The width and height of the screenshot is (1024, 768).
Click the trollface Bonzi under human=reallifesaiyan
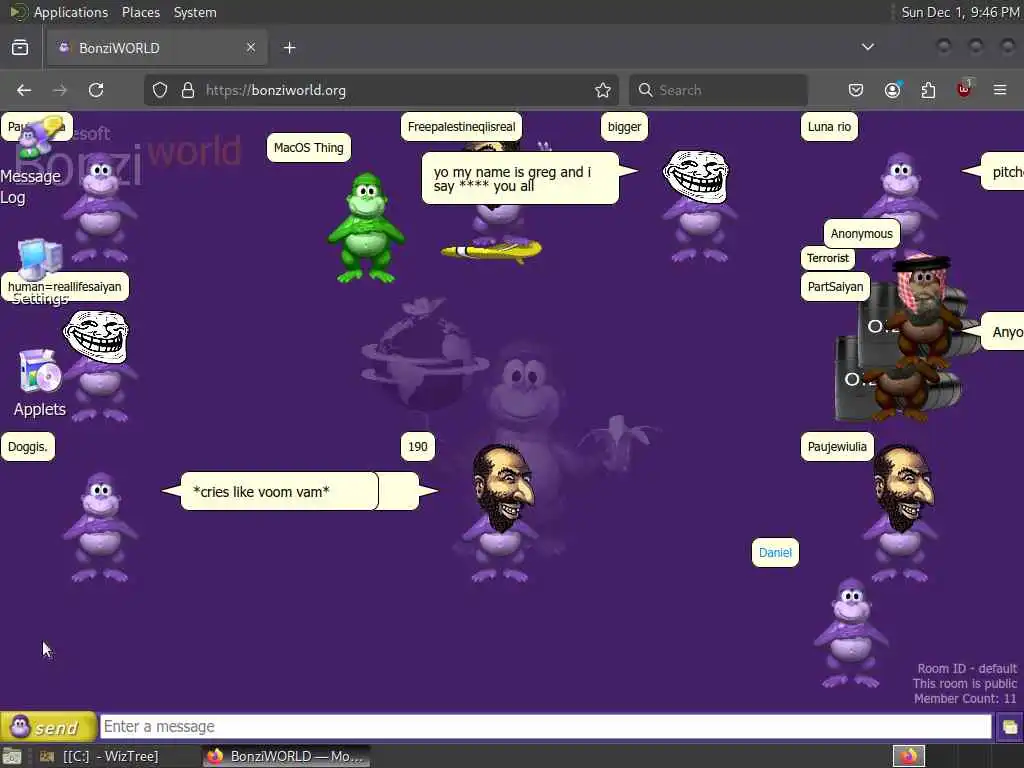click(99, 366)
